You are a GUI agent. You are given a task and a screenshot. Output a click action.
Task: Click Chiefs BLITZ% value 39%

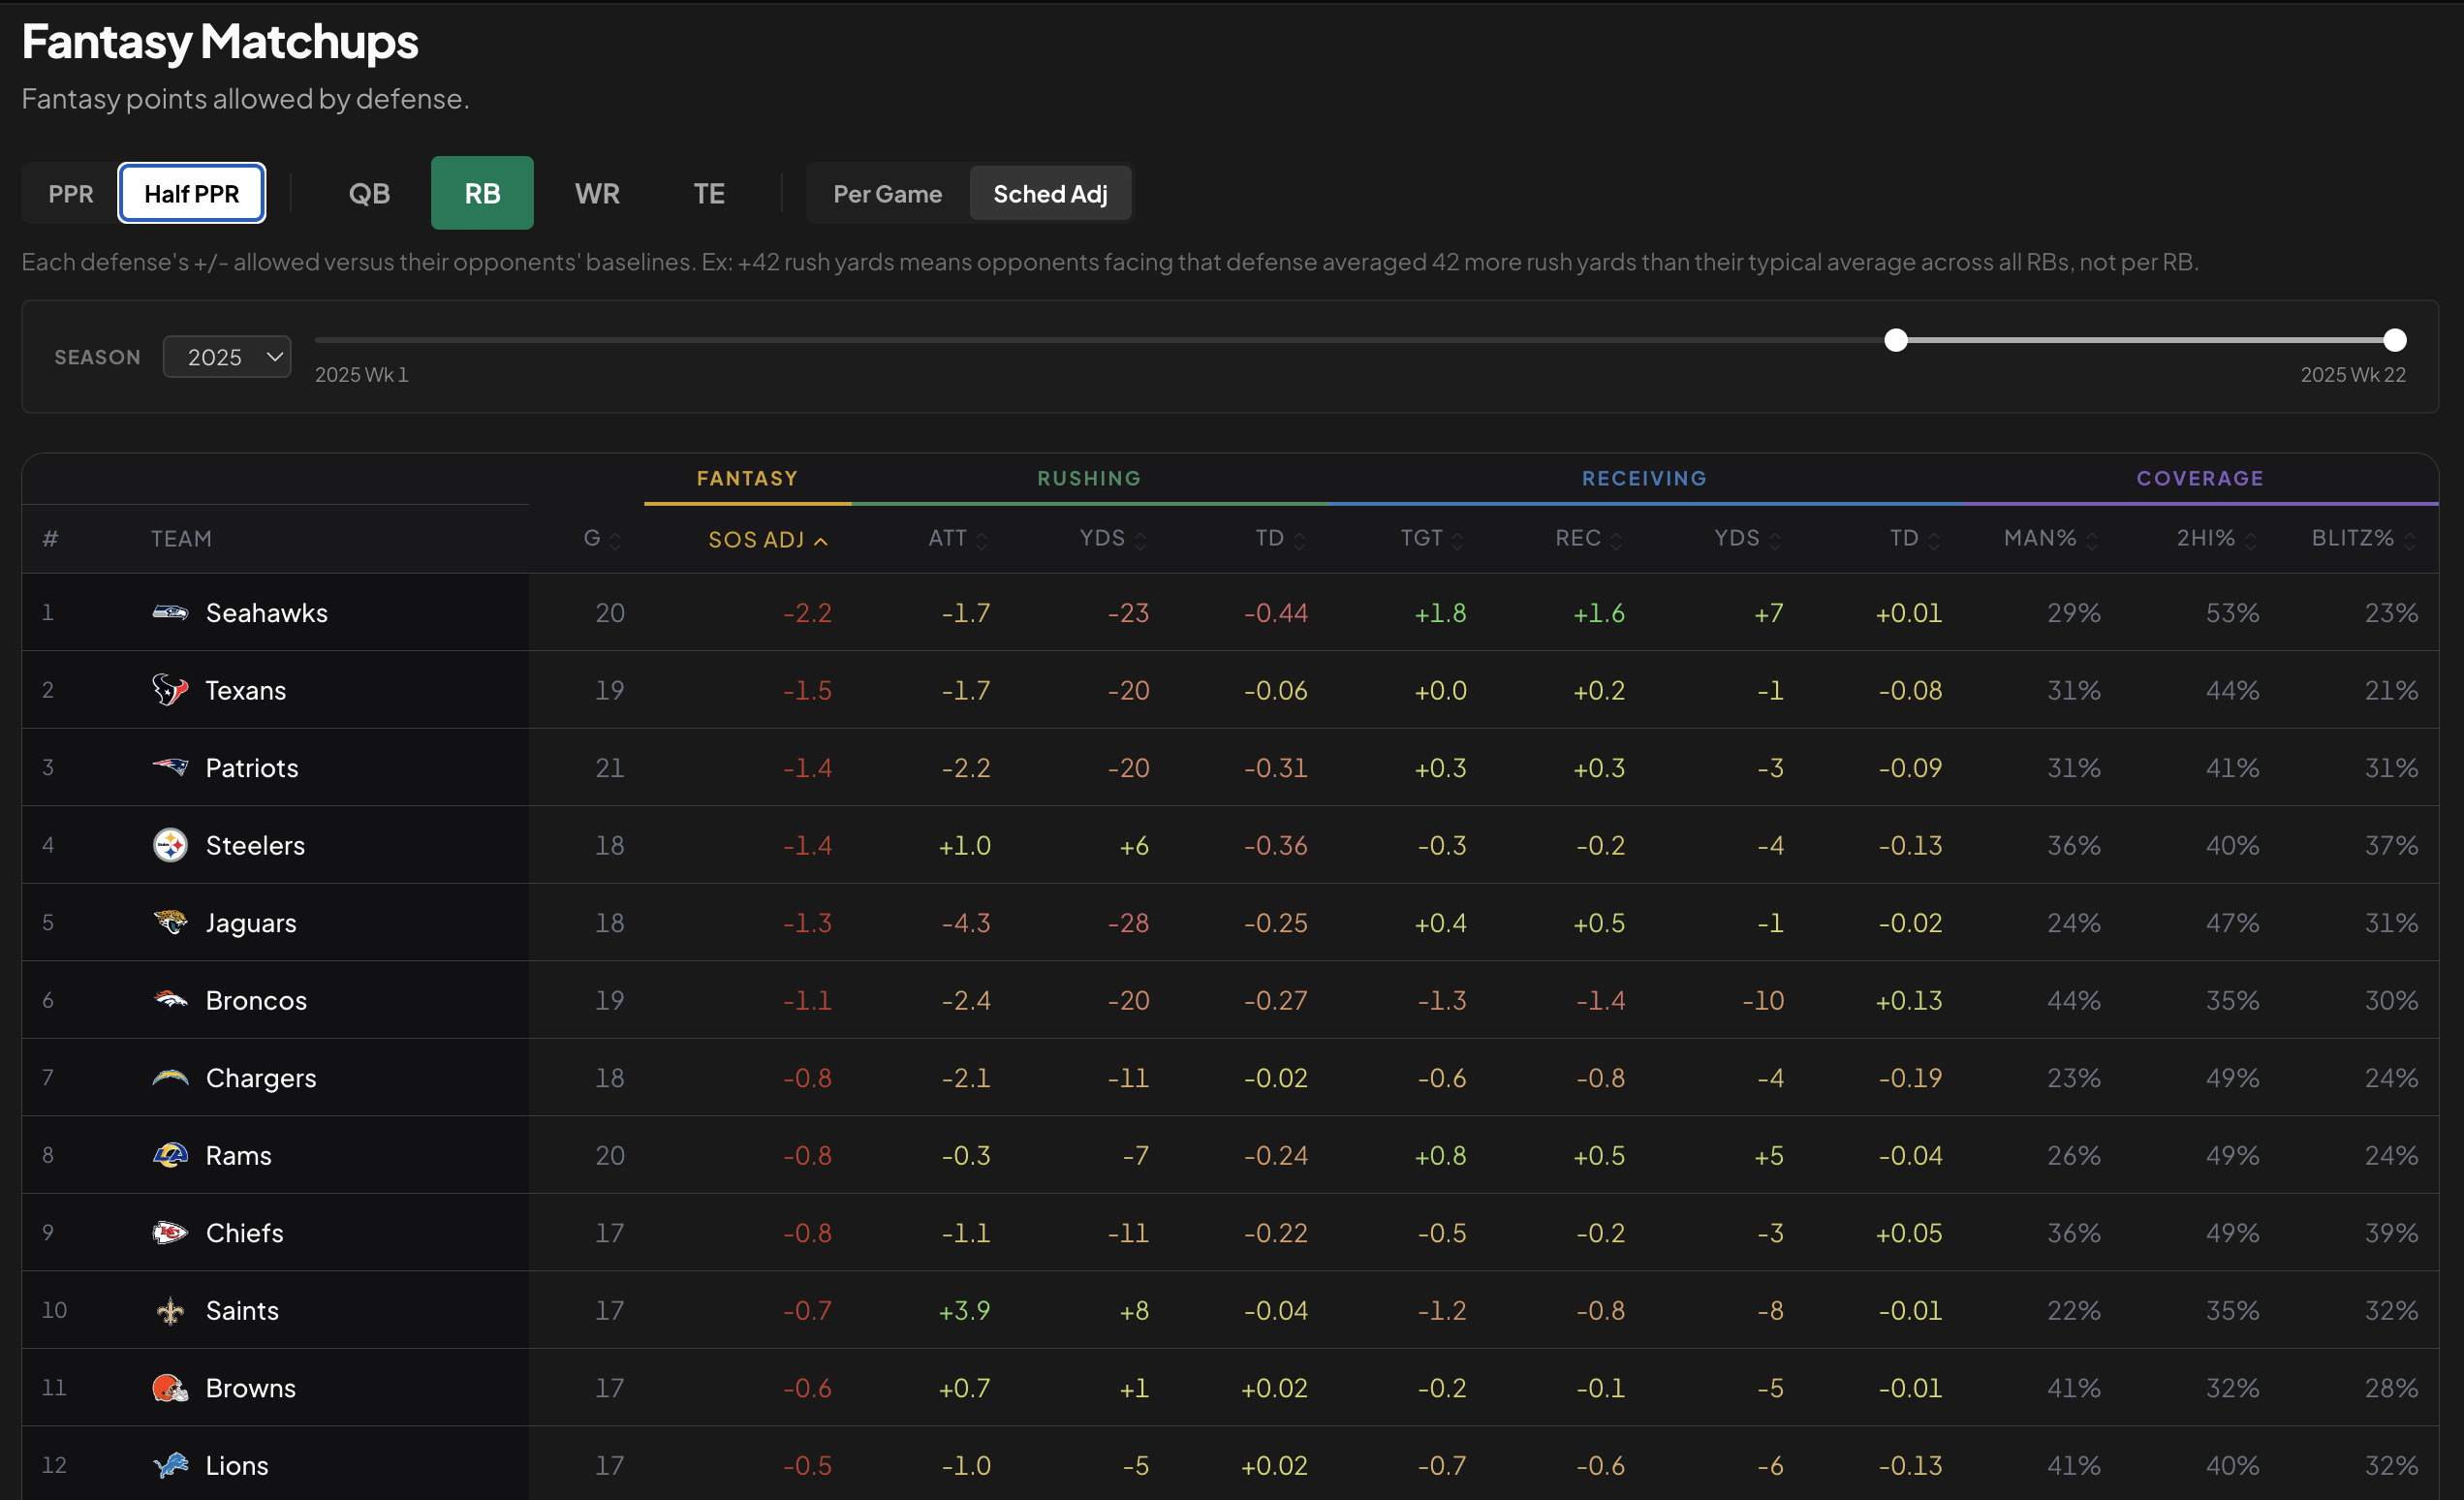[x=2391, y=1233]
